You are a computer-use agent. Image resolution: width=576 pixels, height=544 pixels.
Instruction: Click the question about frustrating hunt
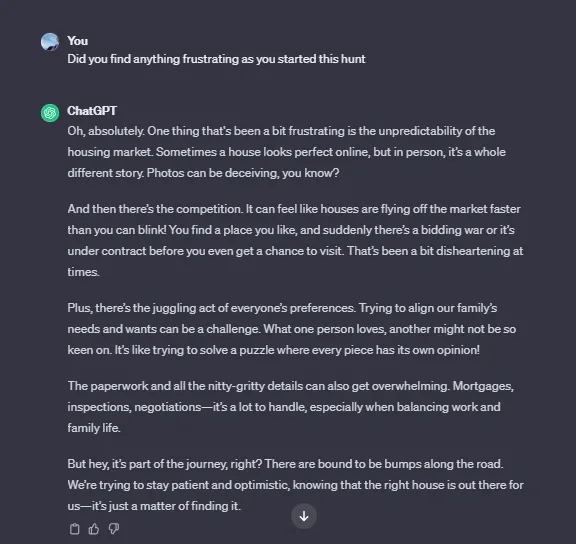pos(216,59)
